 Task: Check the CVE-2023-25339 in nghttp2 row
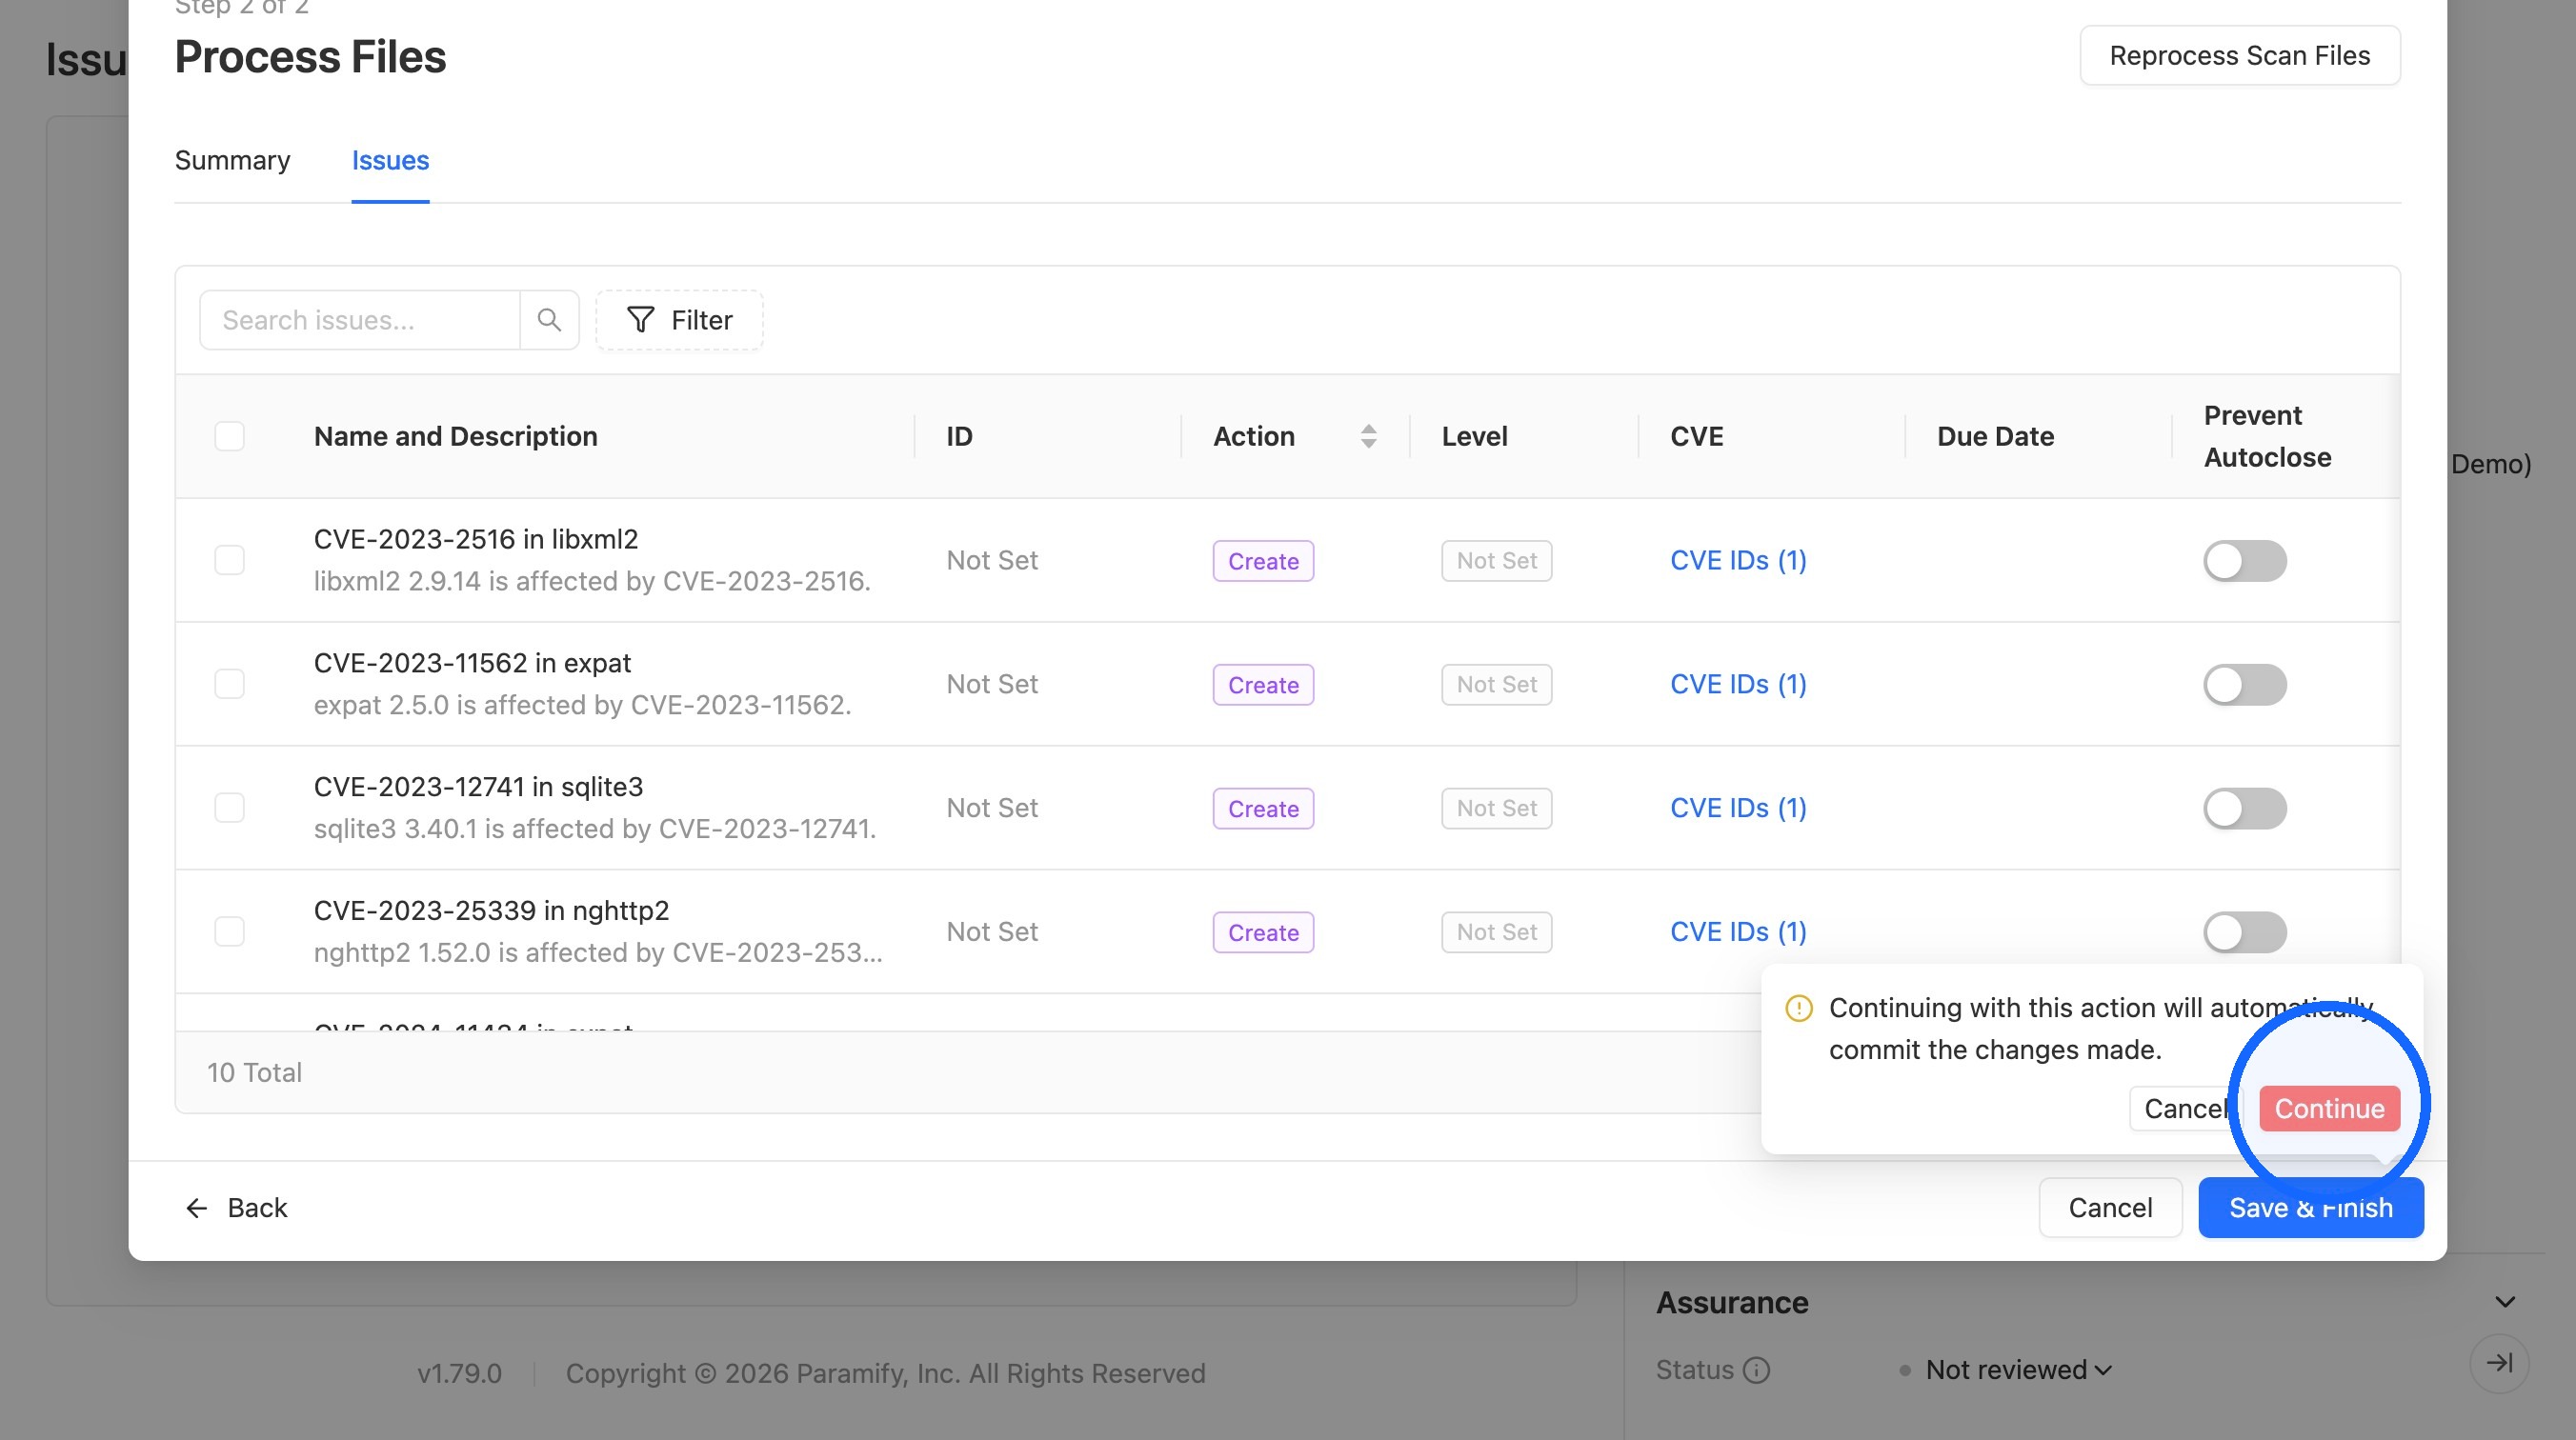point(230,932)
